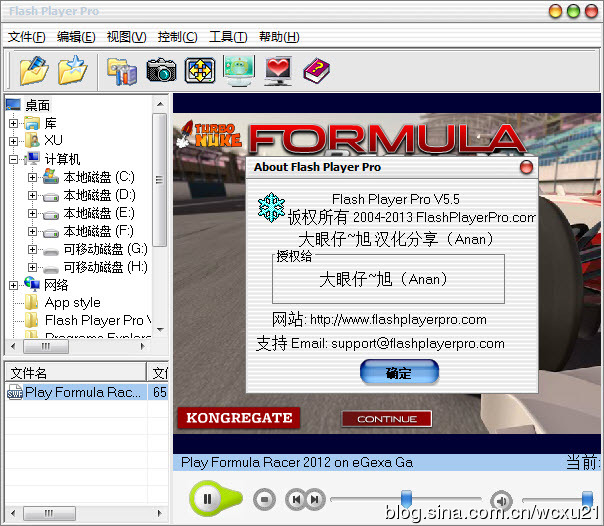Click the full screen arrows icon
The height and width of the screenshot is (526, 604).
tap(200, 70)
